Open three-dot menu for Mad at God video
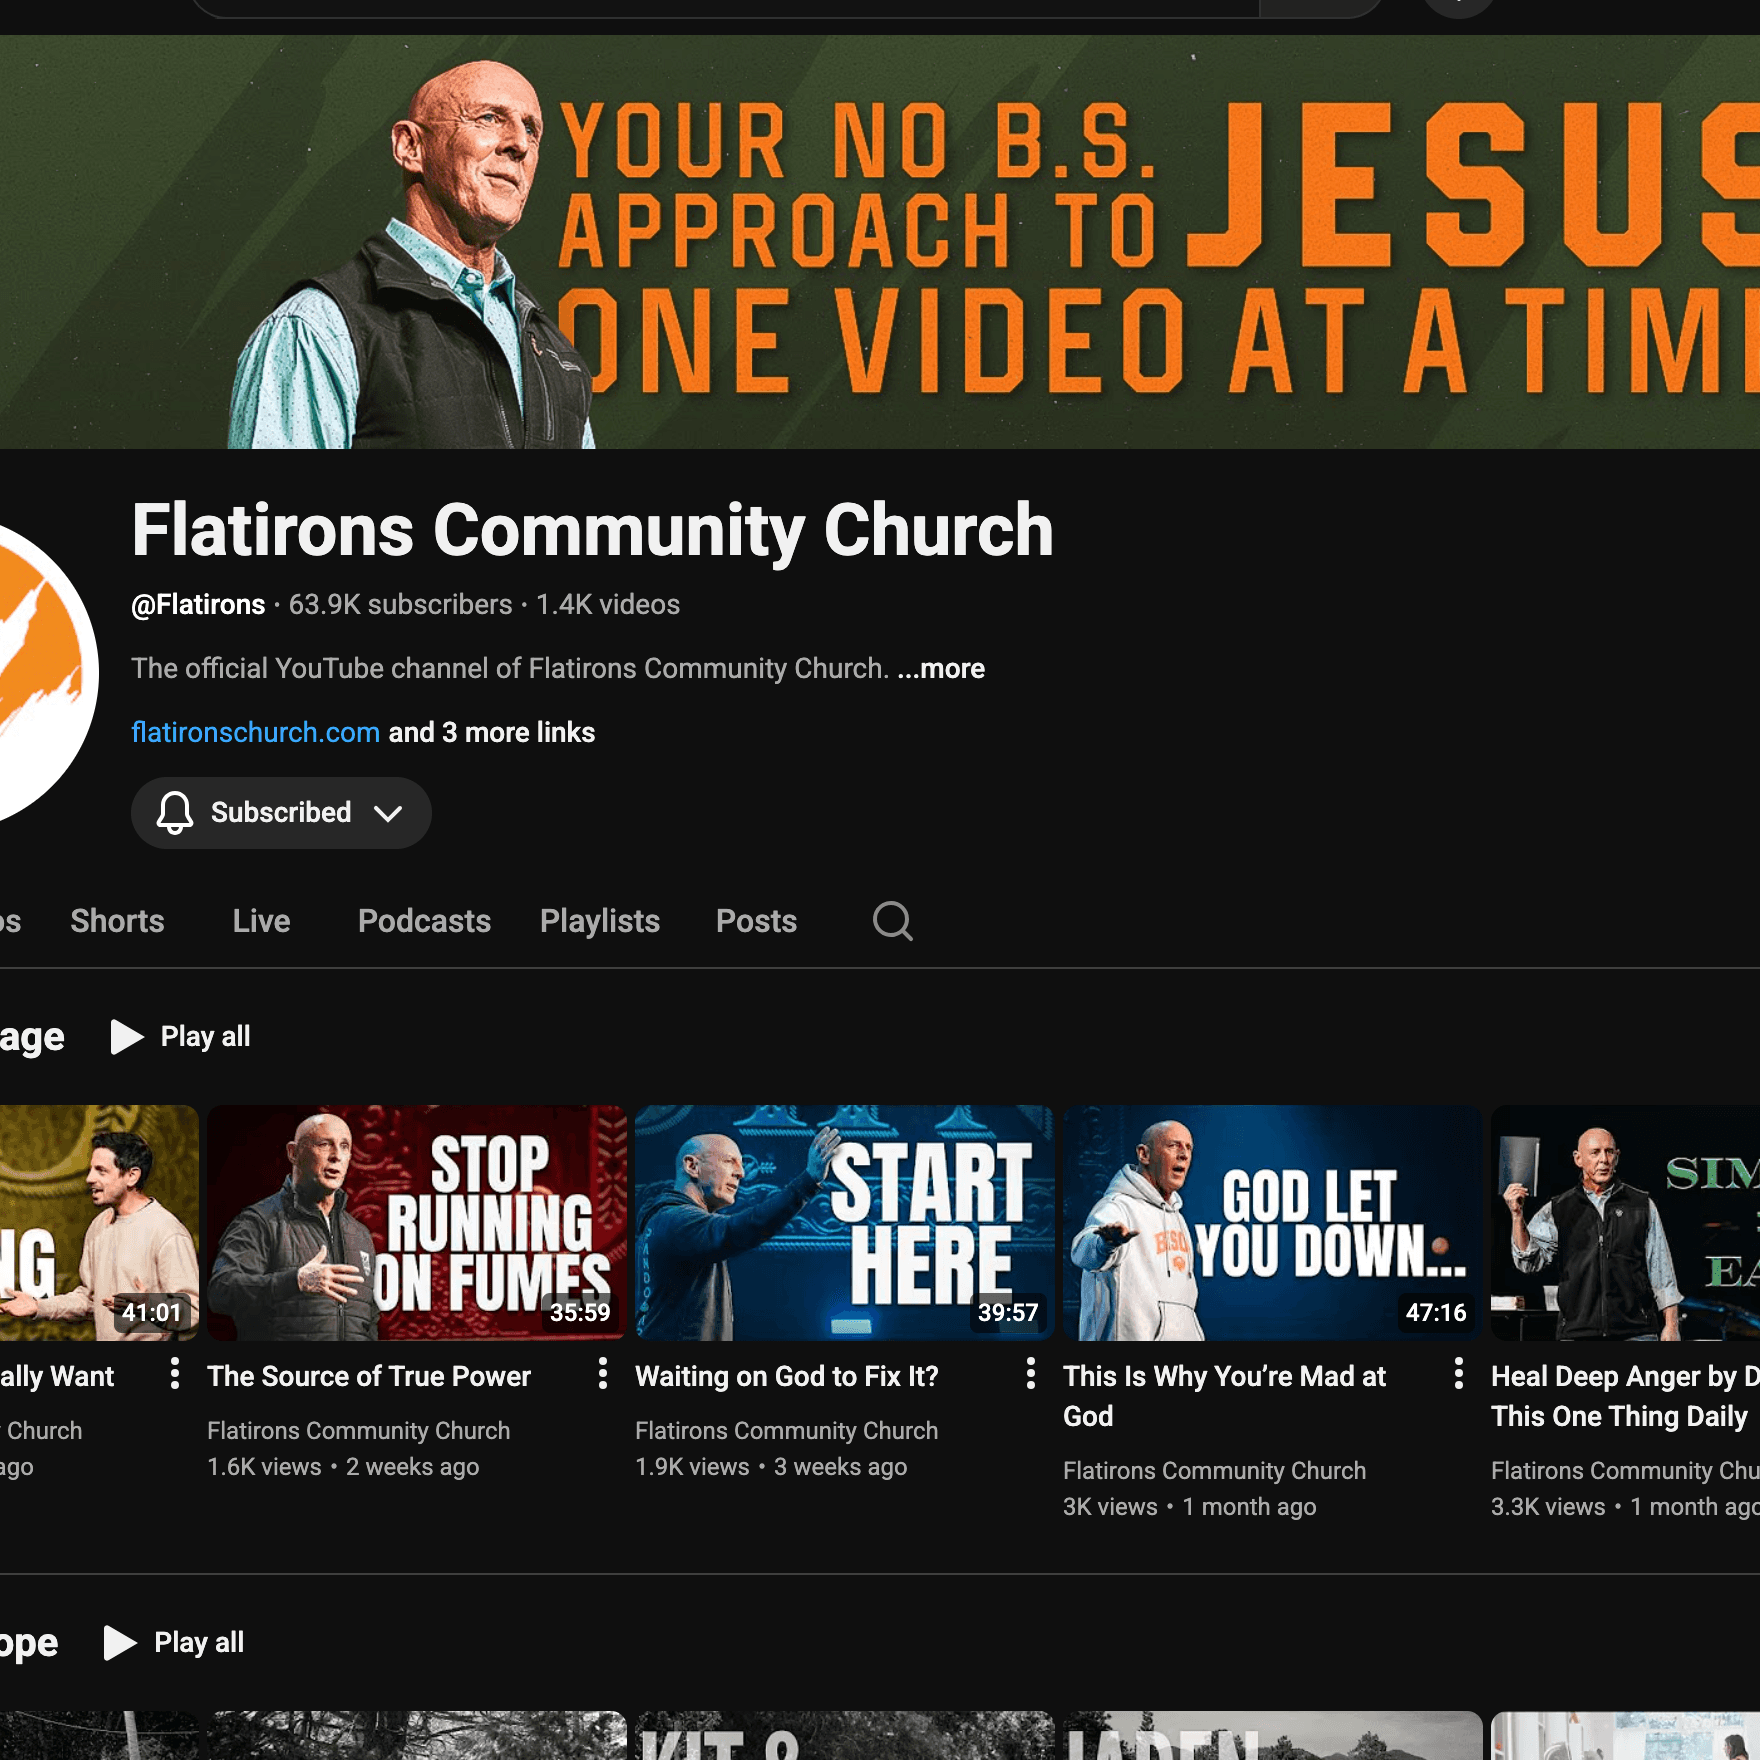 click(1458, 1374)
